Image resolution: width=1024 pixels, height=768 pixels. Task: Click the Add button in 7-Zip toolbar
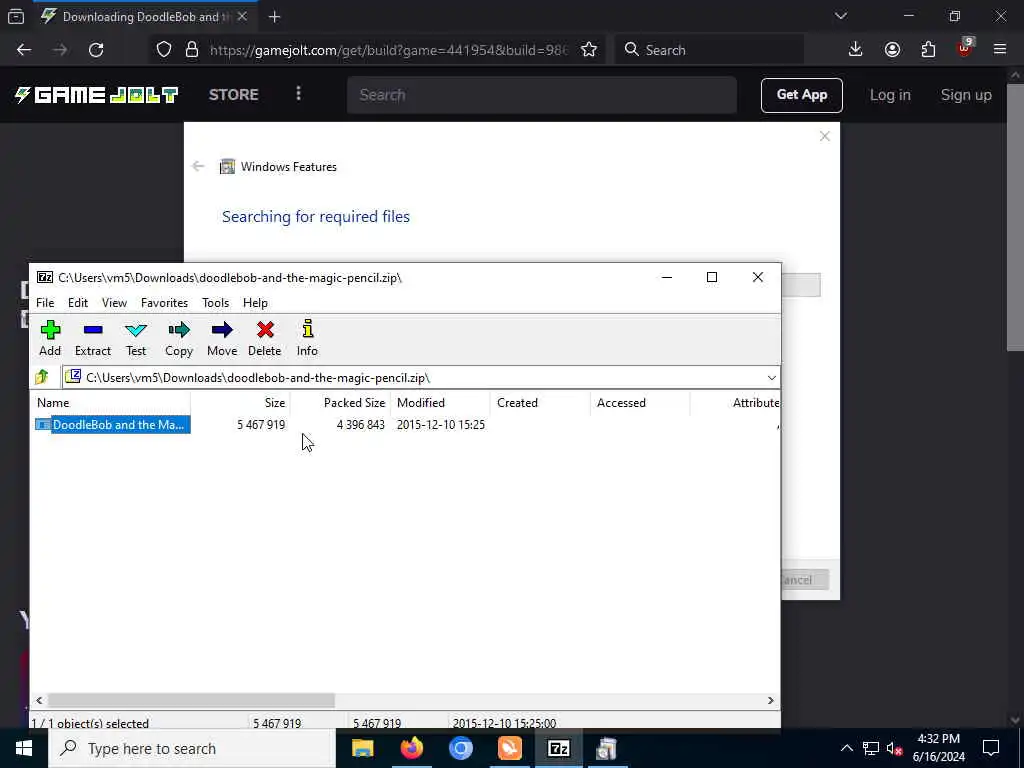[50, 338]
